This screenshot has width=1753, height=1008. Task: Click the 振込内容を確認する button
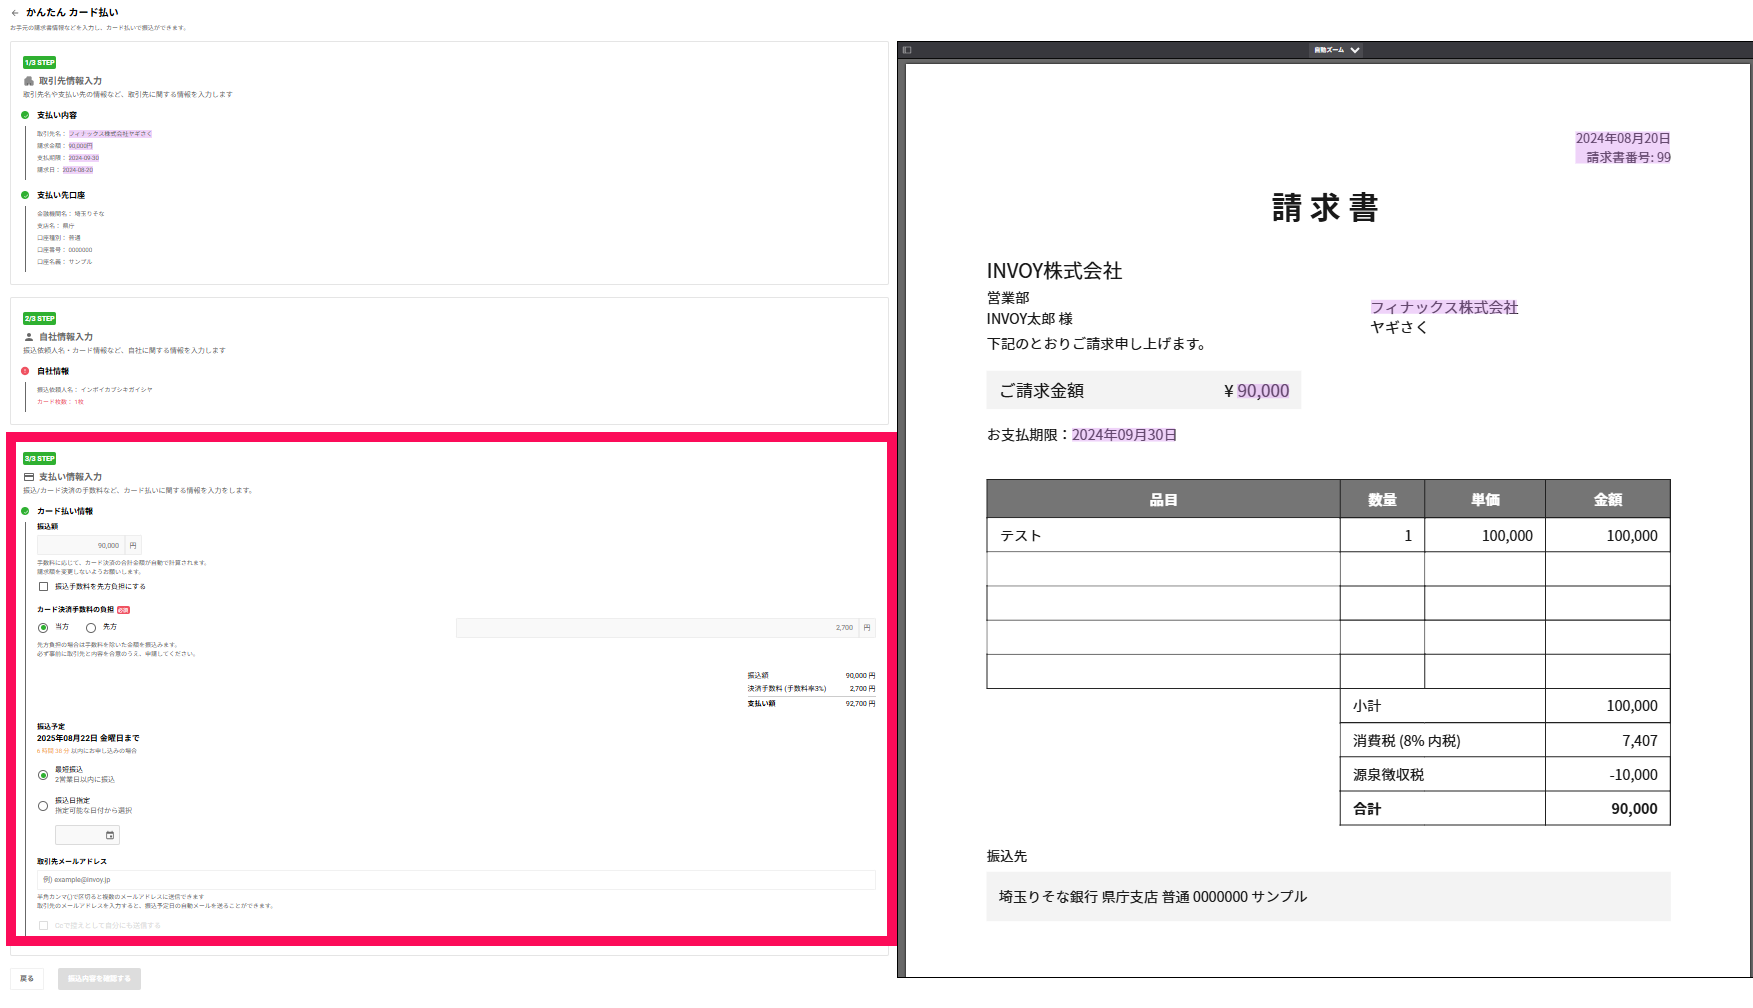click(99, 979)
